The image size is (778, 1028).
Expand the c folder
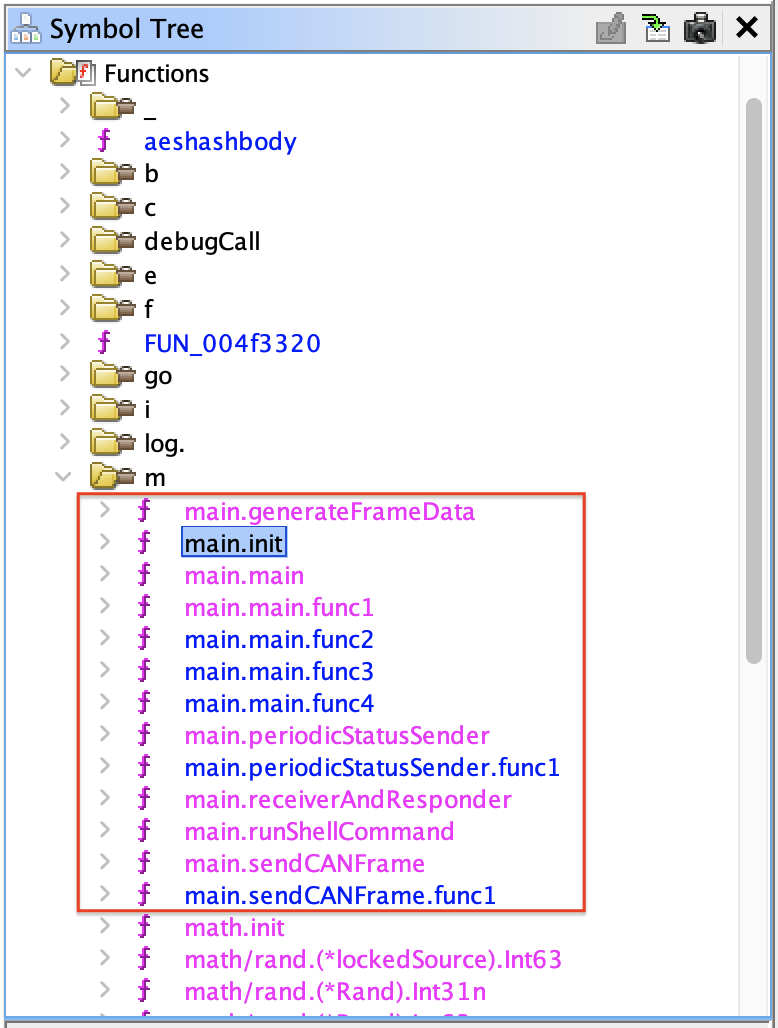pos(64,206)
